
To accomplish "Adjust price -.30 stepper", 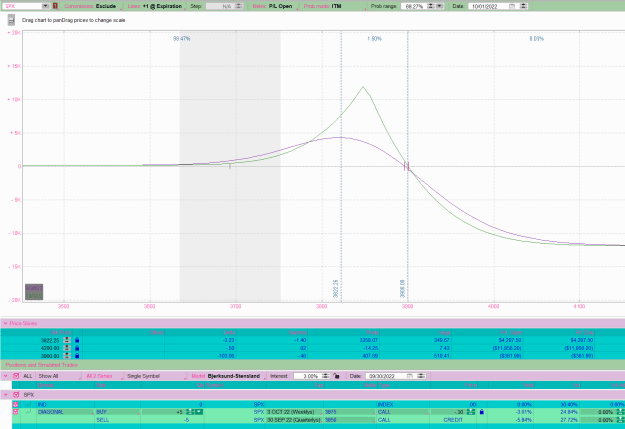I will tap(471, 412).
